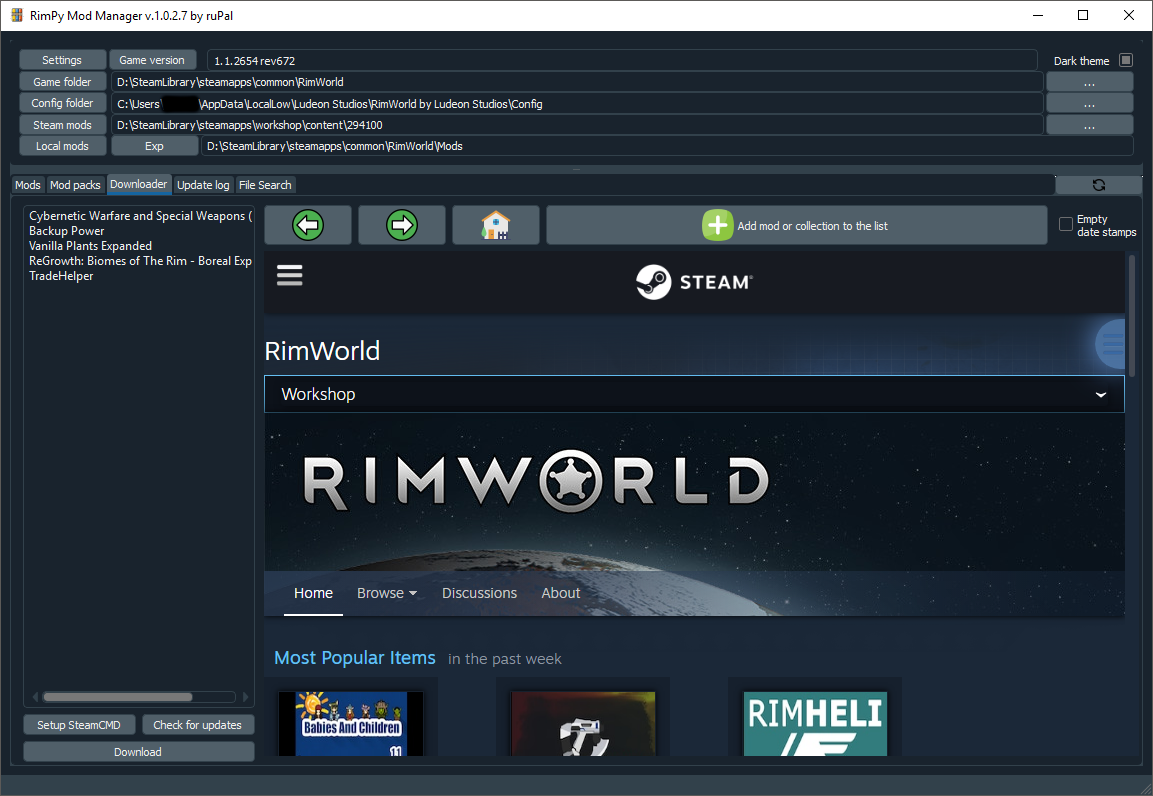
Task: Open the Discussions page
Action: tap(479, 593)
